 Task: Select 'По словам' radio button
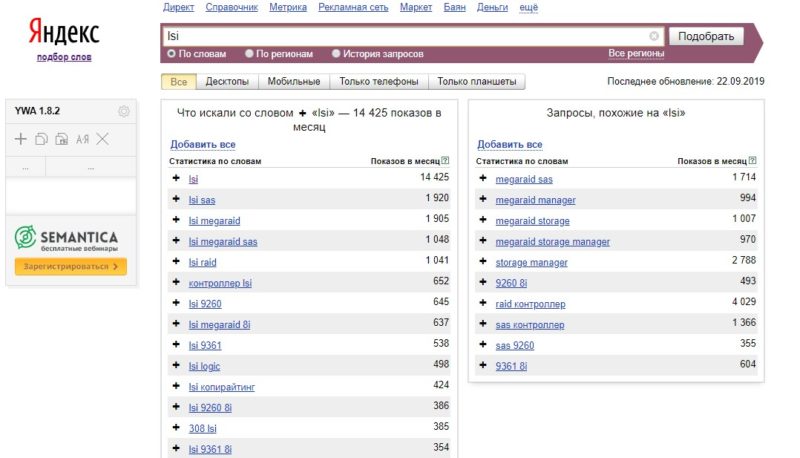[171, 54]
